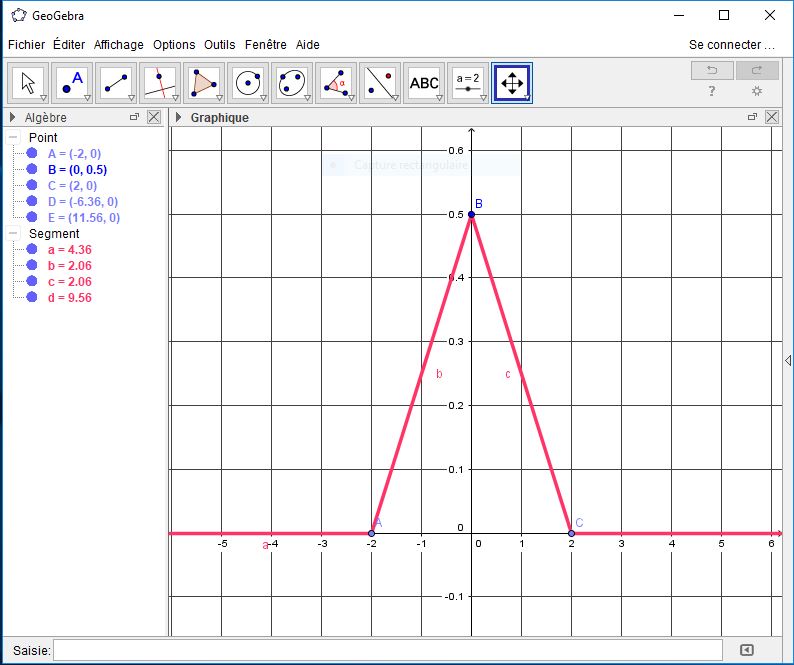Viewport: 794px width, 665px height.
Task: Open help with the question mark icon
Action: (712, 91)
